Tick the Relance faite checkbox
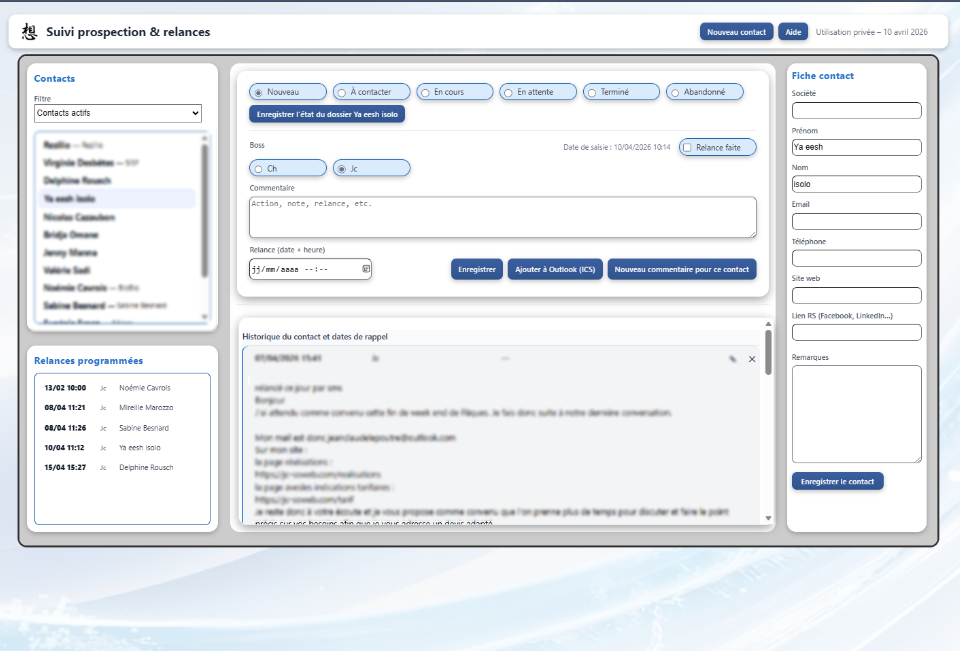The height and width of the screenshot is (651, 960). click(x=687, y=147)
